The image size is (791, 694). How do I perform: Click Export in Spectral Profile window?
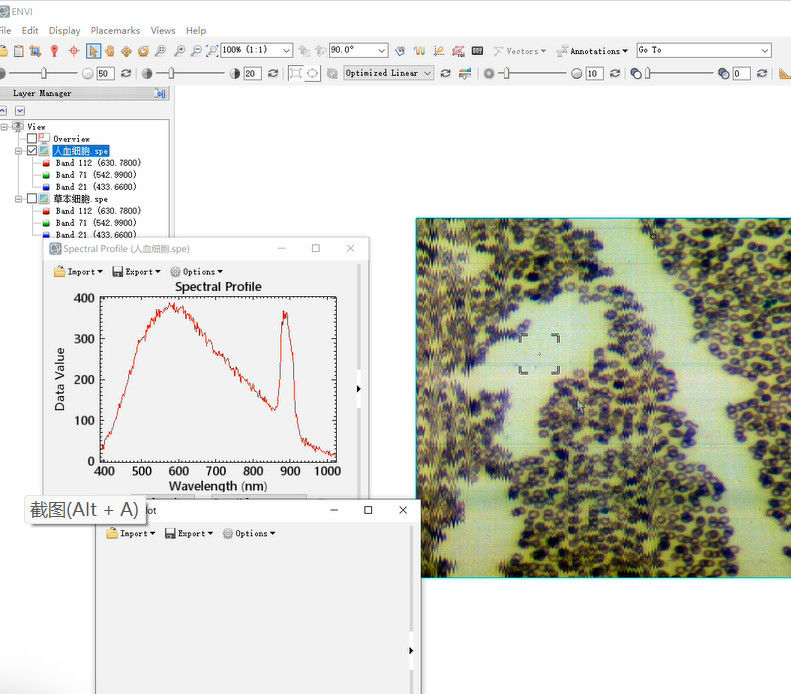point(137,271)
